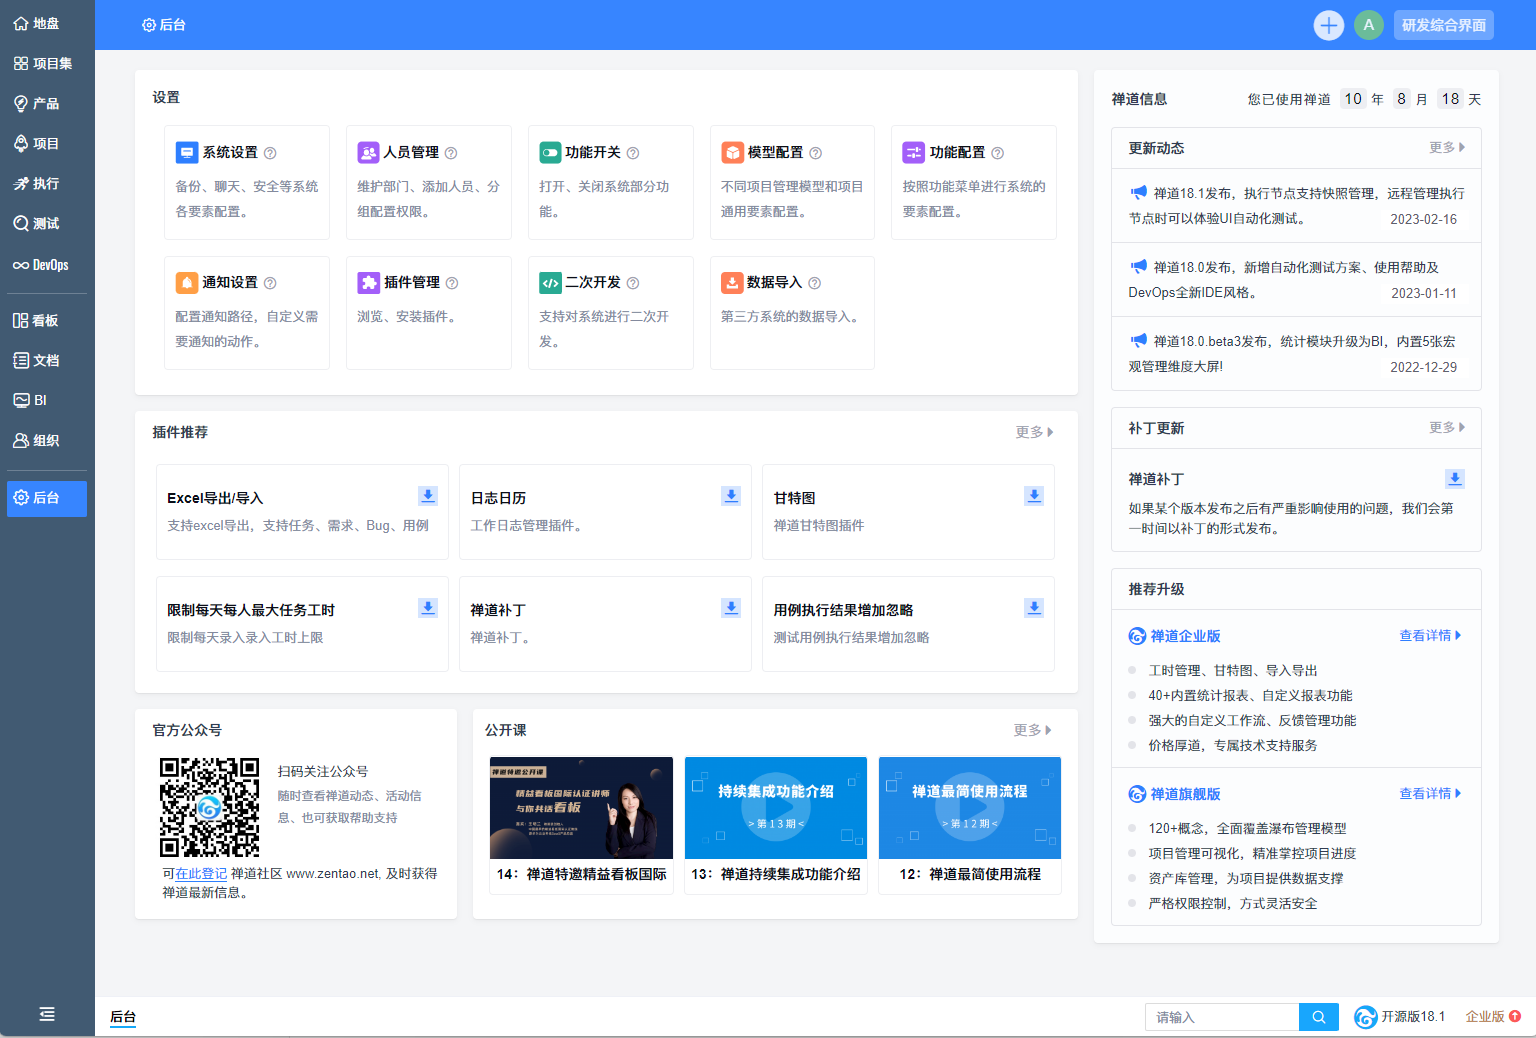Screen dimensions: 1536x1038
Task: Click the 研发综合界面 button
Action: click(x=1444, y=25)
